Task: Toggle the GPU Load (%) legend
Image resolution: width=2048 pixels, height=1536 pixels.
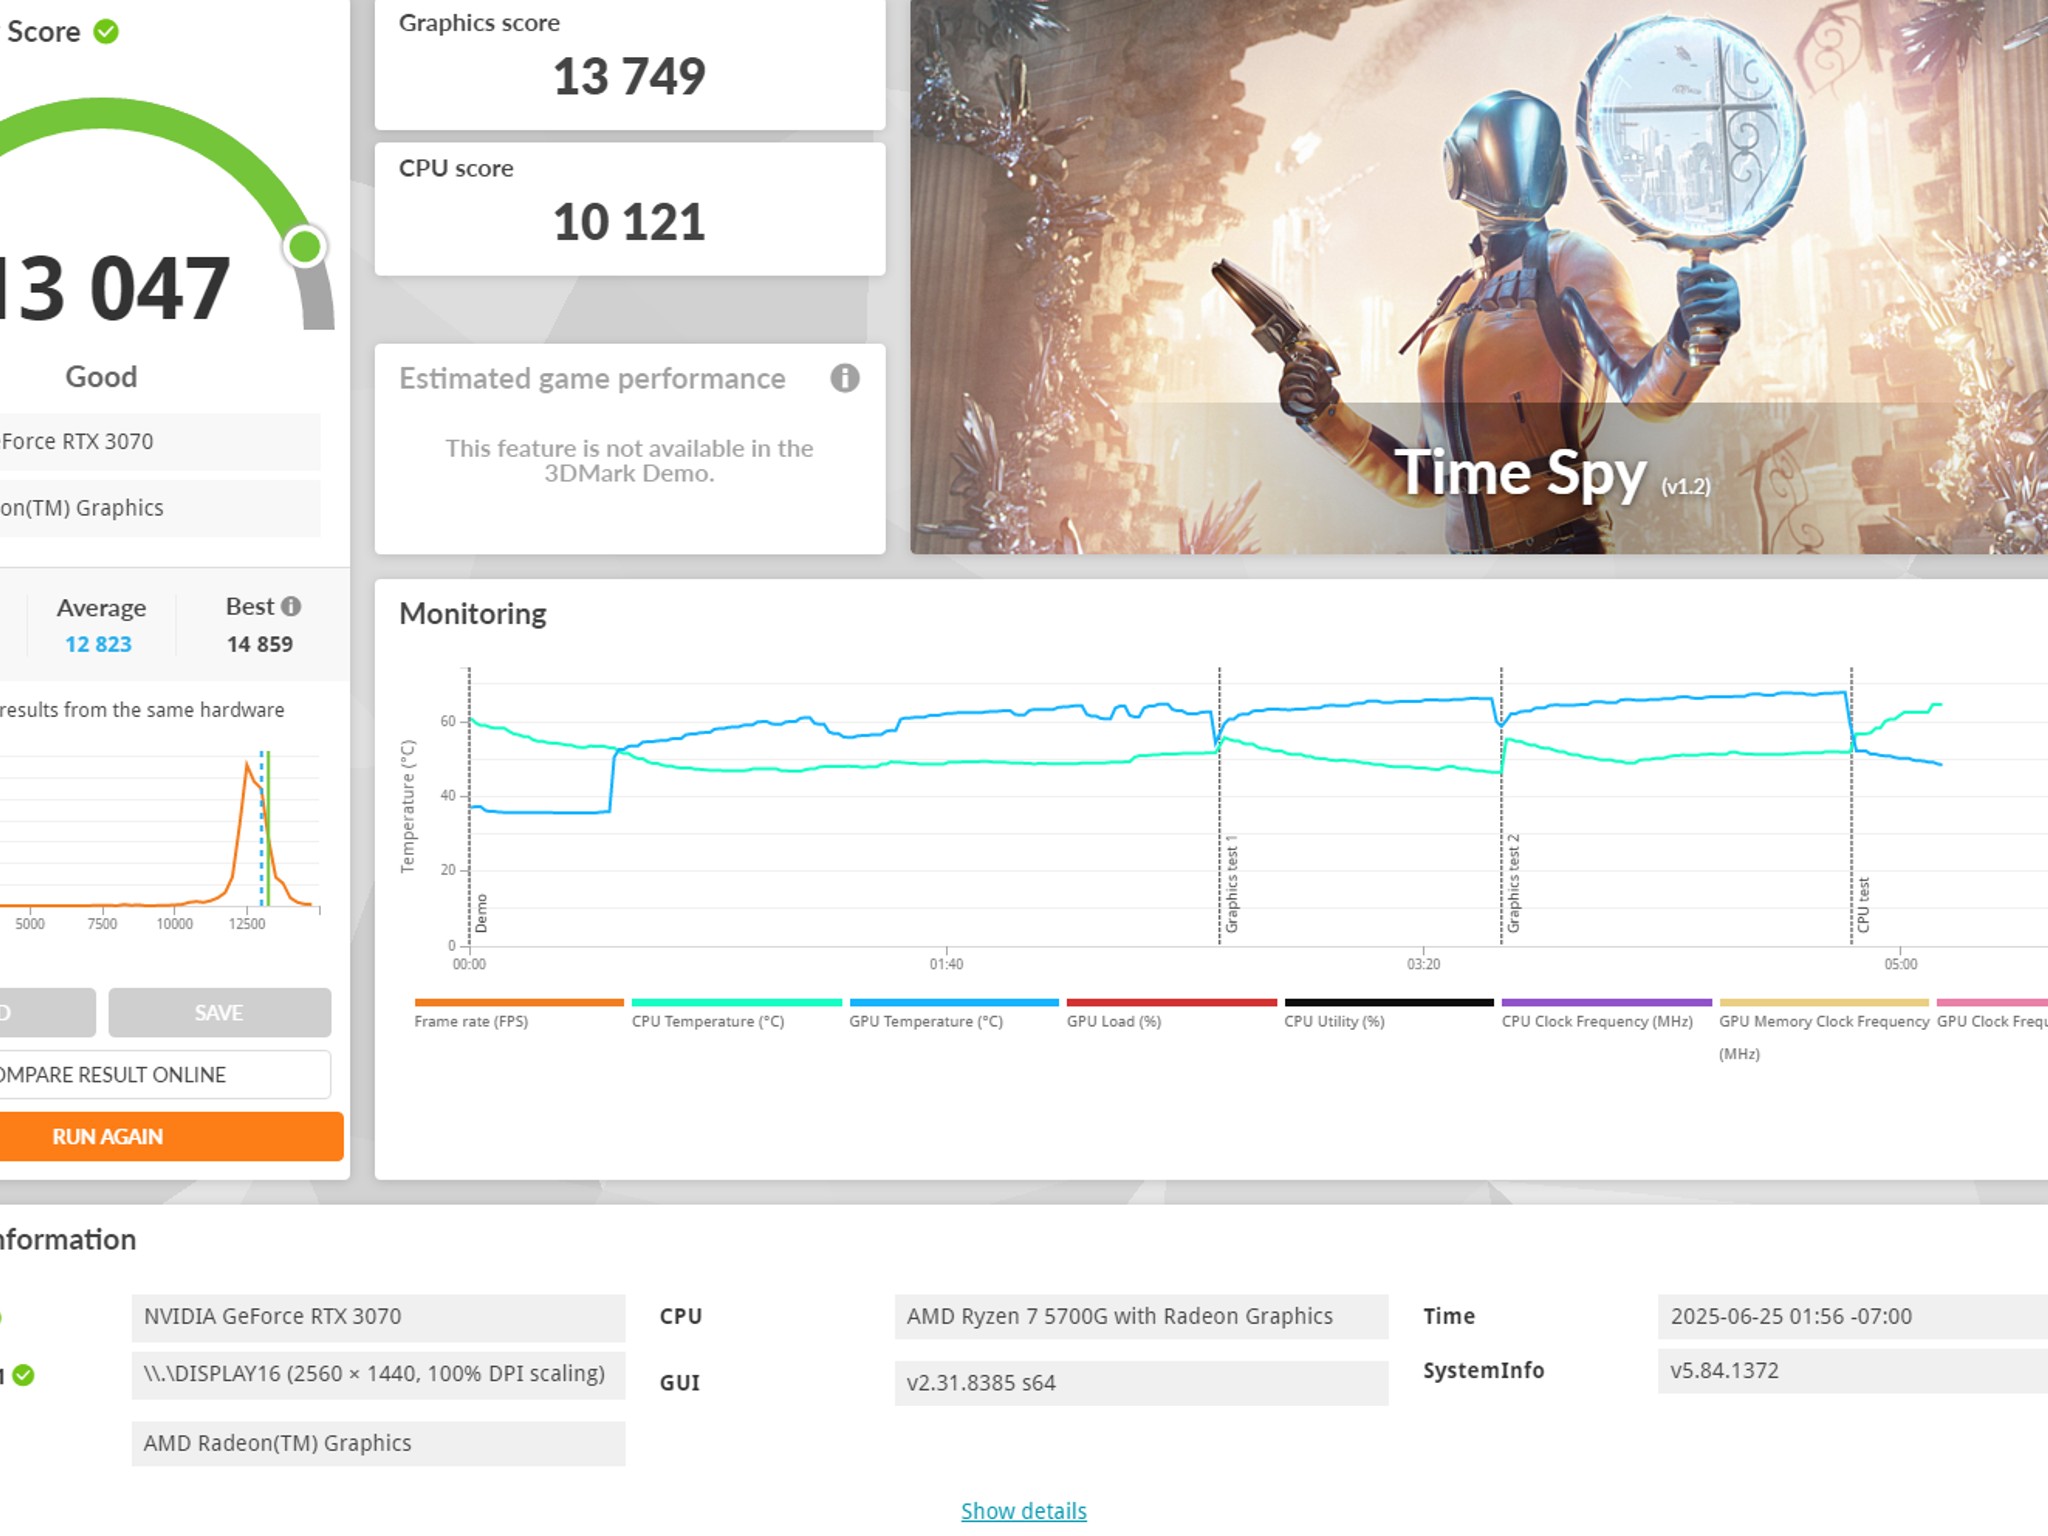Action: click(1171, 1013)
